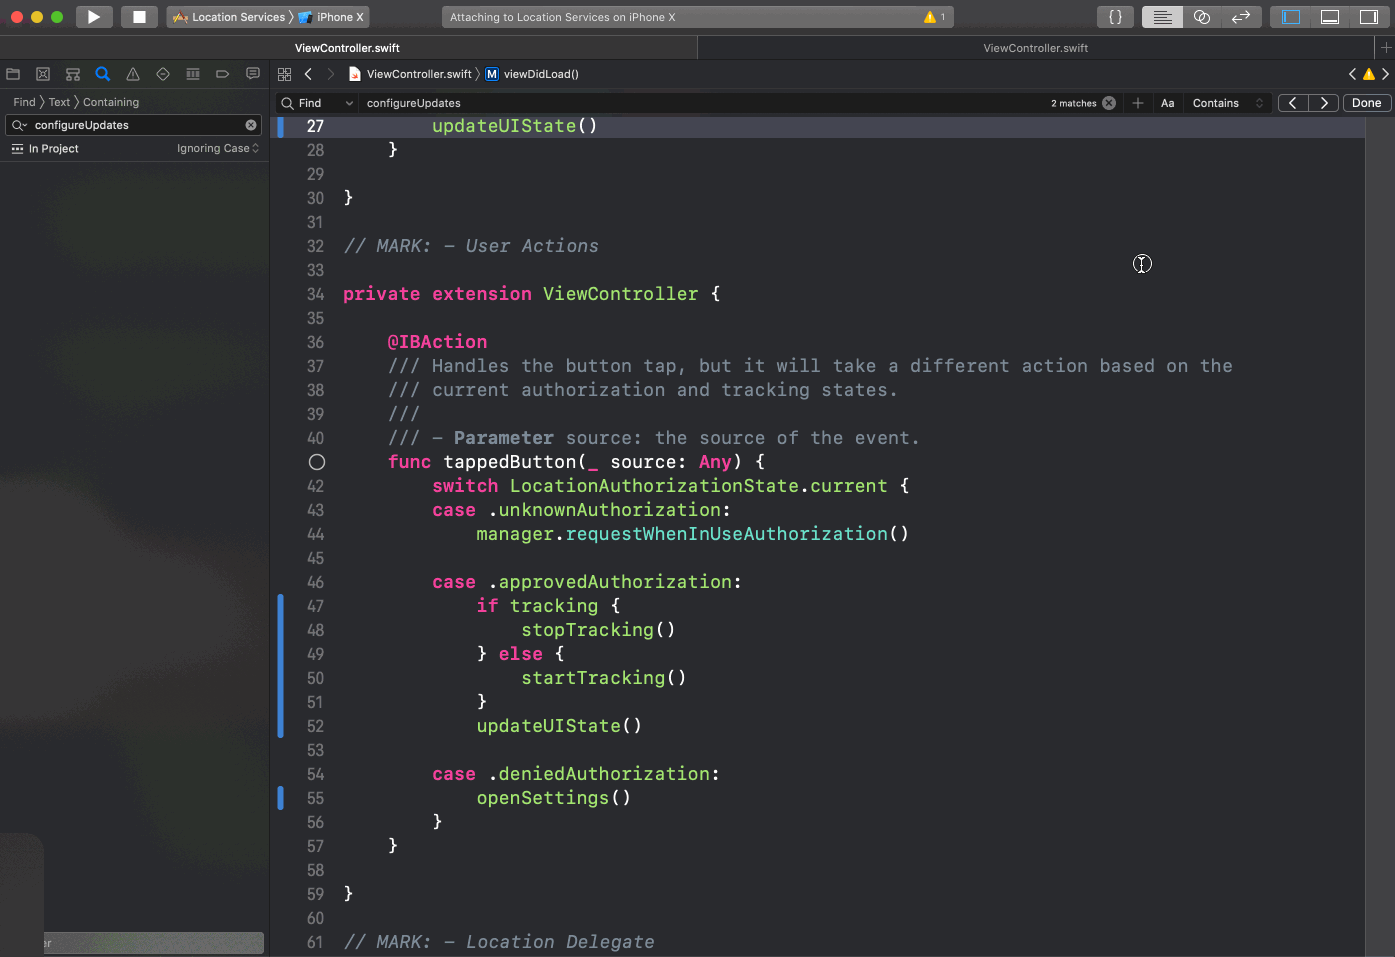
Task: Go forward in editor history
Action: [x=331, y=74]
